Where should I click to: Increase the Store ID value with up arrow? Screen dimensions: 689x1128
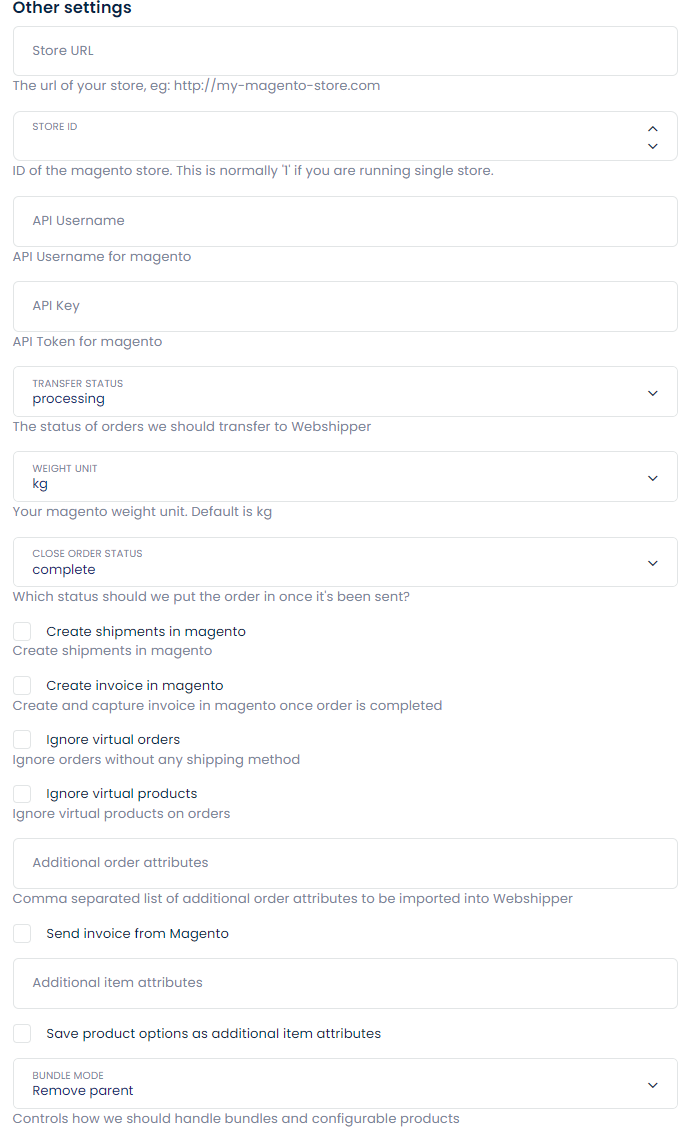tap(653, 128)
